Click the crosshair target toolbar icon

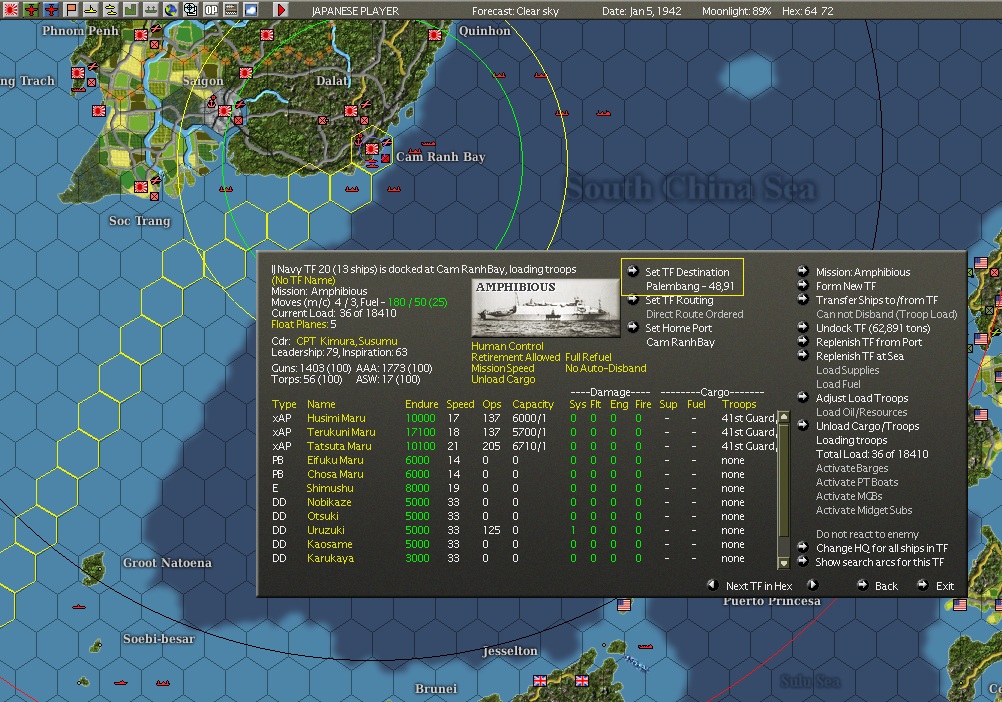tap(190, 10)
